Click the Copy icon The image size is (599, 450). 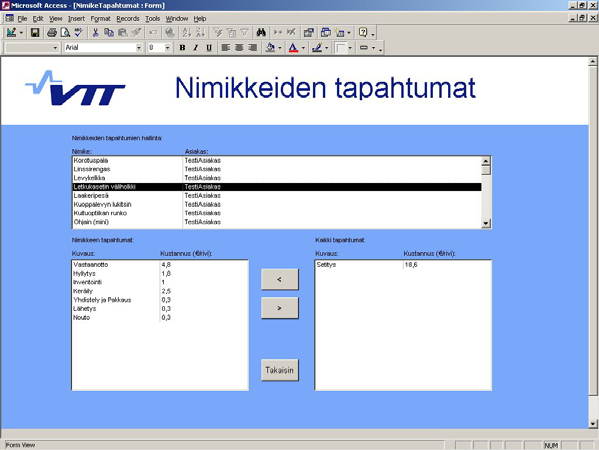tap(109, 33)
